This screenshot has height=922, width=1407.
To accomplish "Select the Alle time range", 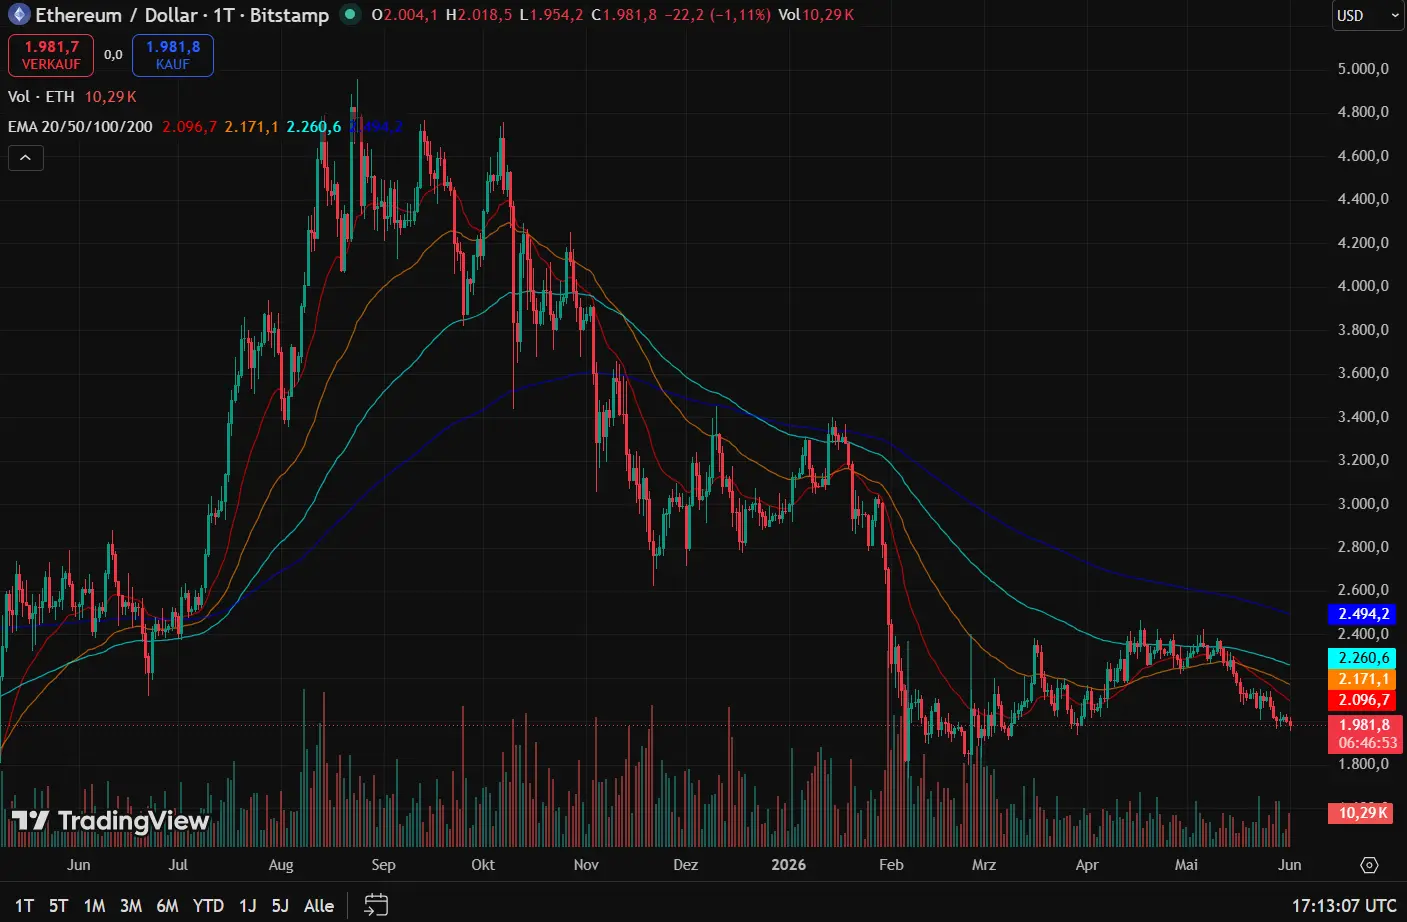I will tap(319, 906).
